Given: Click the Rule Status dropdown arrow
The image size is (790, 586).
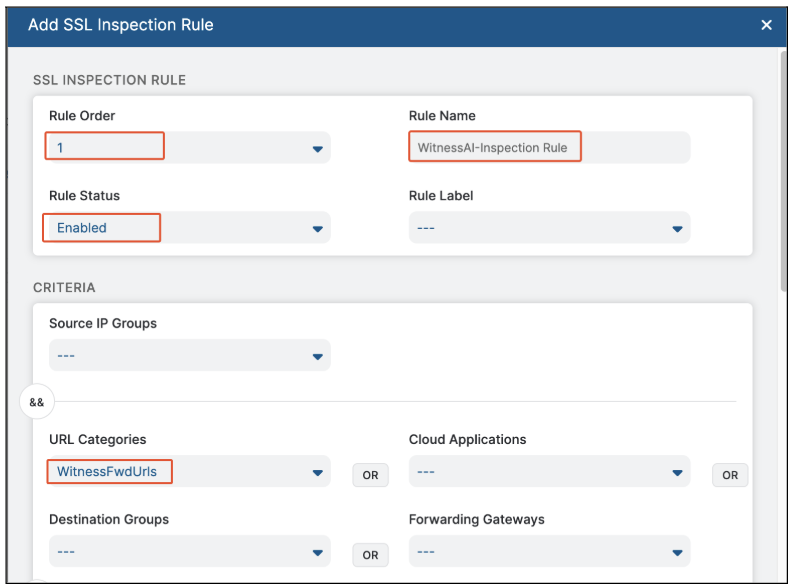Looking at the screenshot, I should point(318,229).
